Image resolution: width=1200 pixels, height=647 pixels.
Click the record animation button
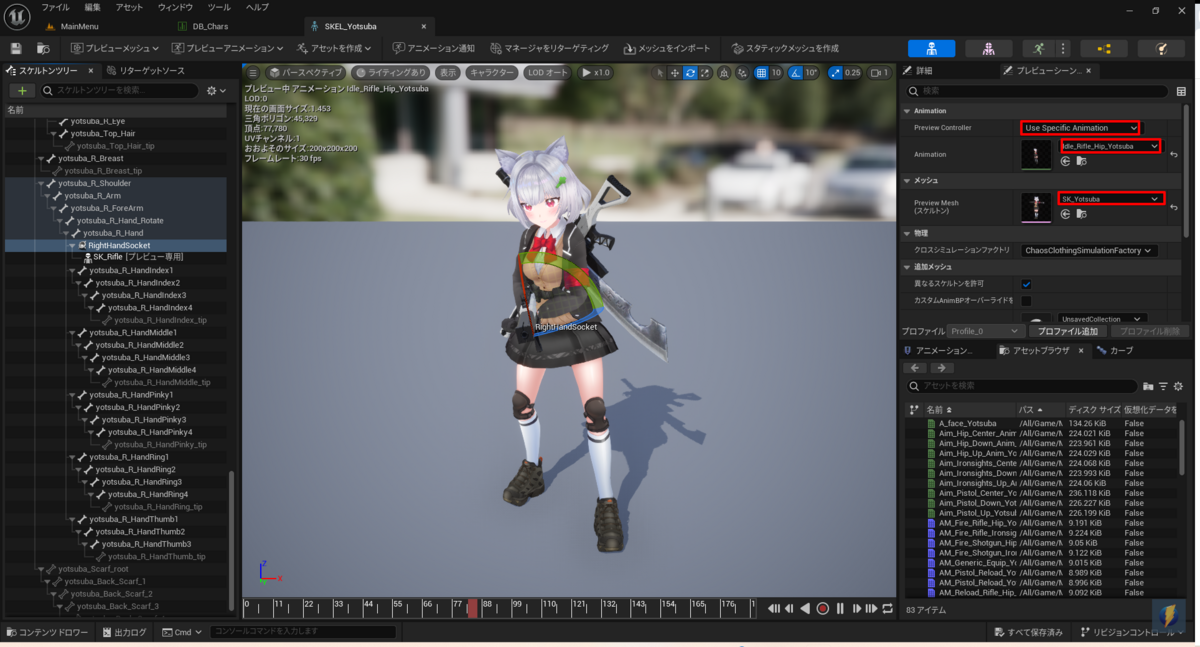[823, 608]
